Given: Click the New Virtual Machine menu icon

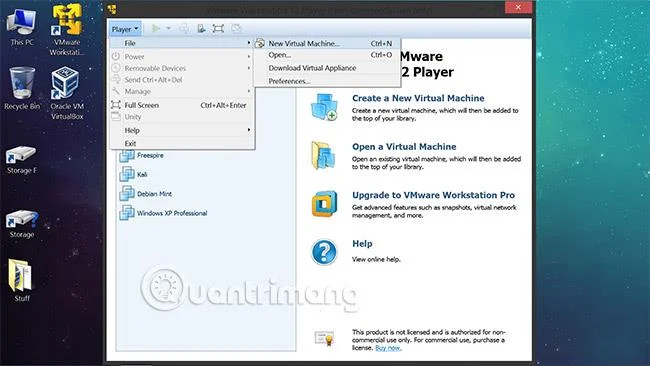Looking at the screenshot, I should tap(260, 43).
